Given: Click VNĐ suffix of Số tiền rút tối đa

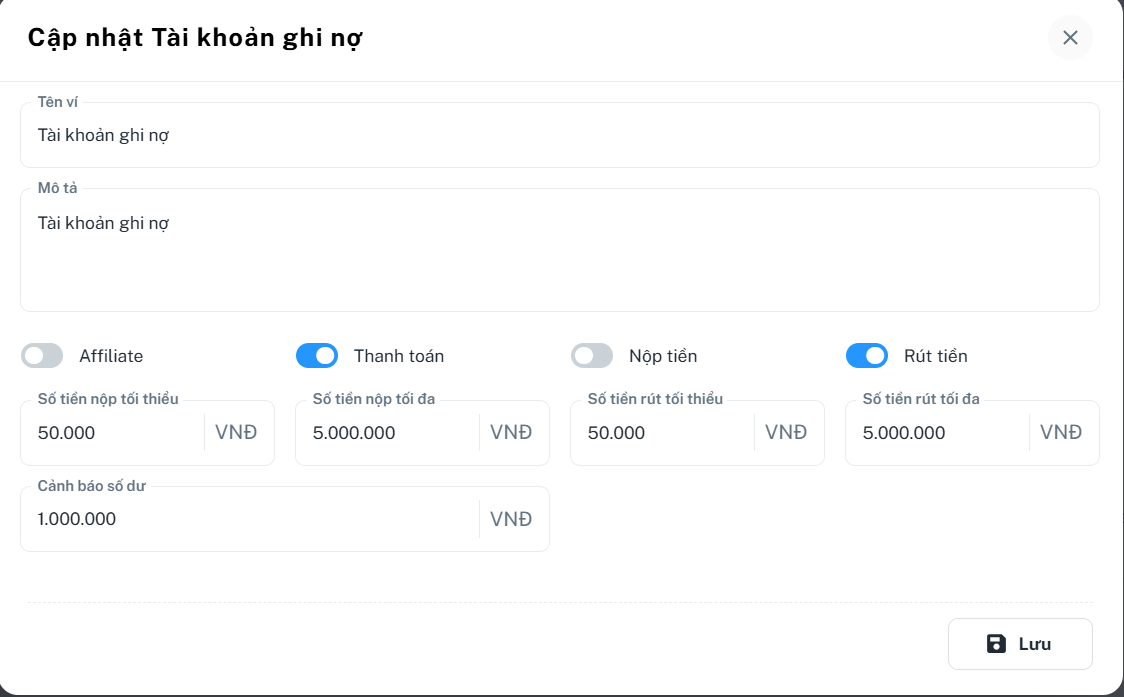Looking at the screenshot, I should pos(1061,433).
